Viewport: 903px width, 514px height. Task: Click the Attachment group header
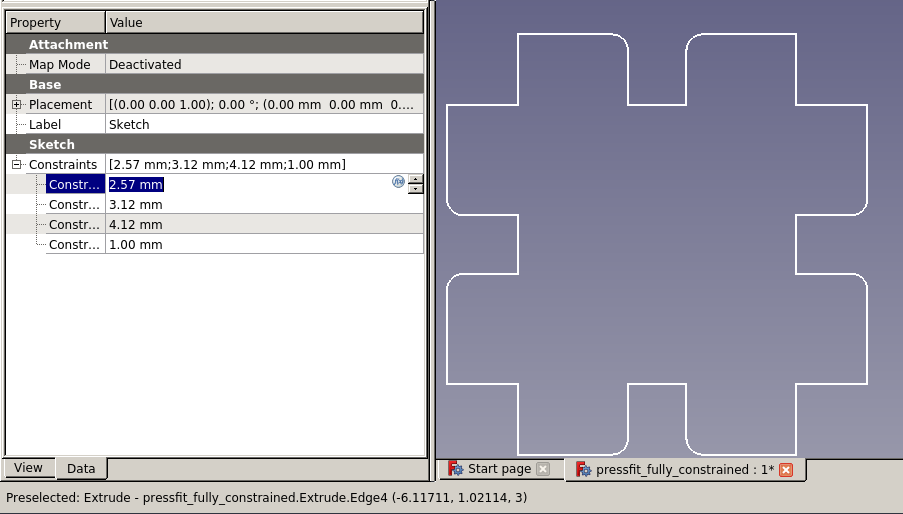coord(215,44)
